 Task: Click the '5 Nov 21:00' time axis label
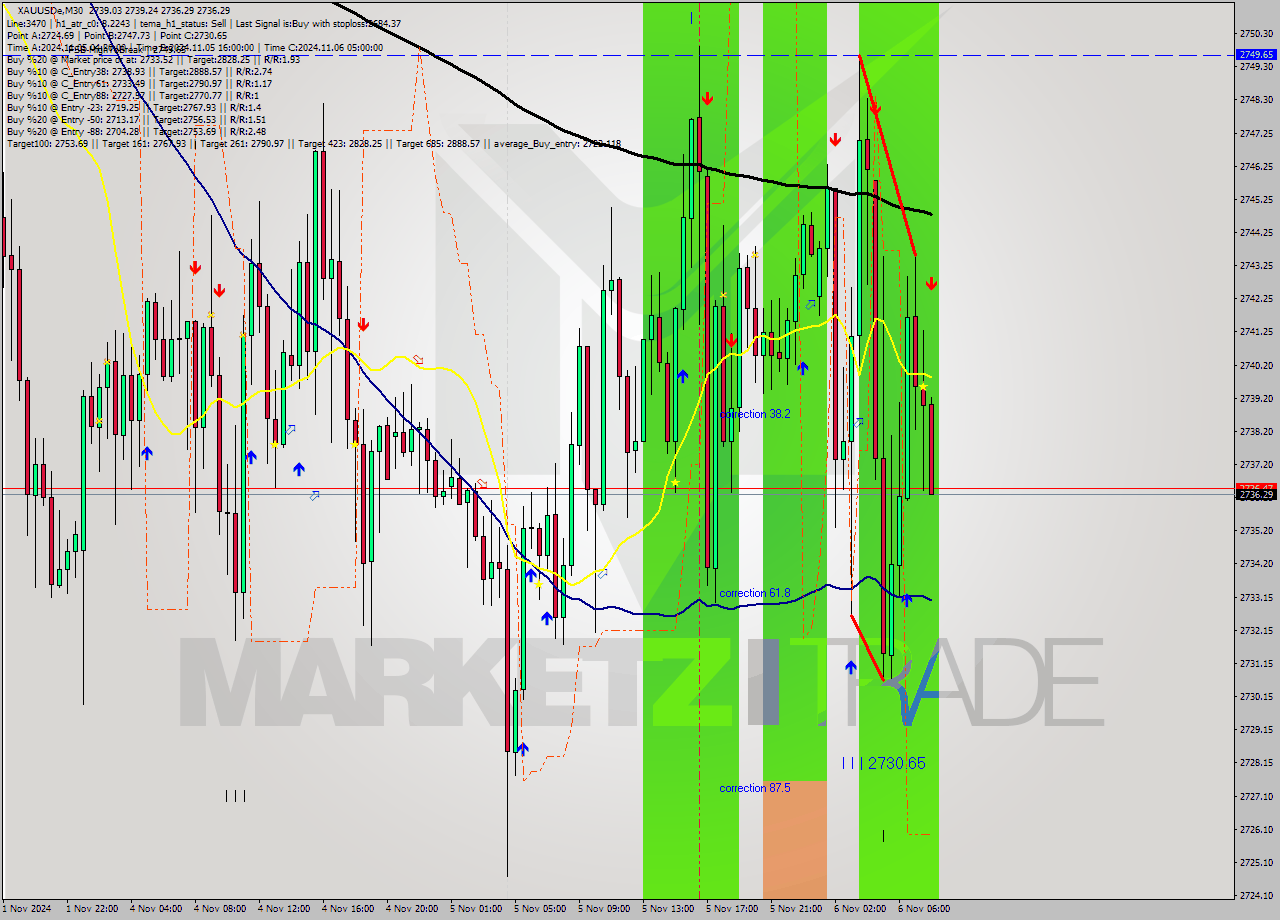pos(796,909)
